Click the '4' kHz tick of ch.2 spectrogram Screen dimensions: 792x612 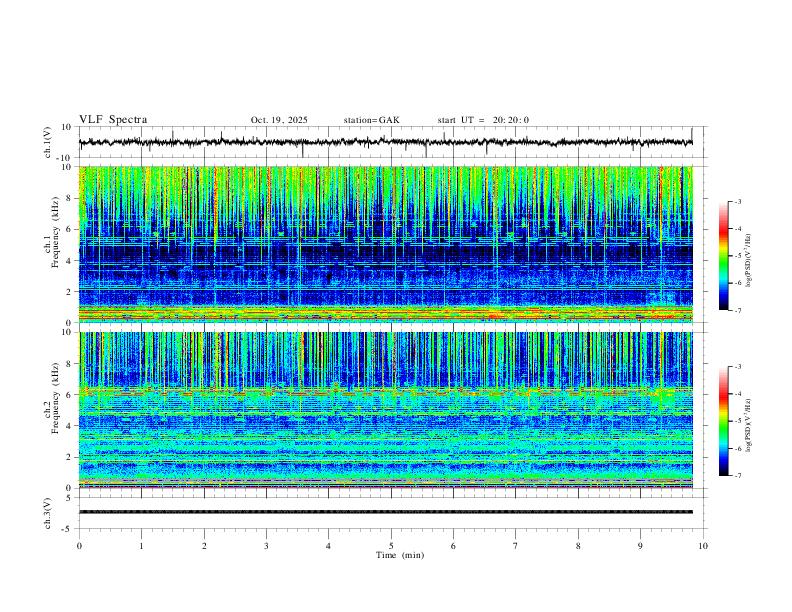point(70,426)
